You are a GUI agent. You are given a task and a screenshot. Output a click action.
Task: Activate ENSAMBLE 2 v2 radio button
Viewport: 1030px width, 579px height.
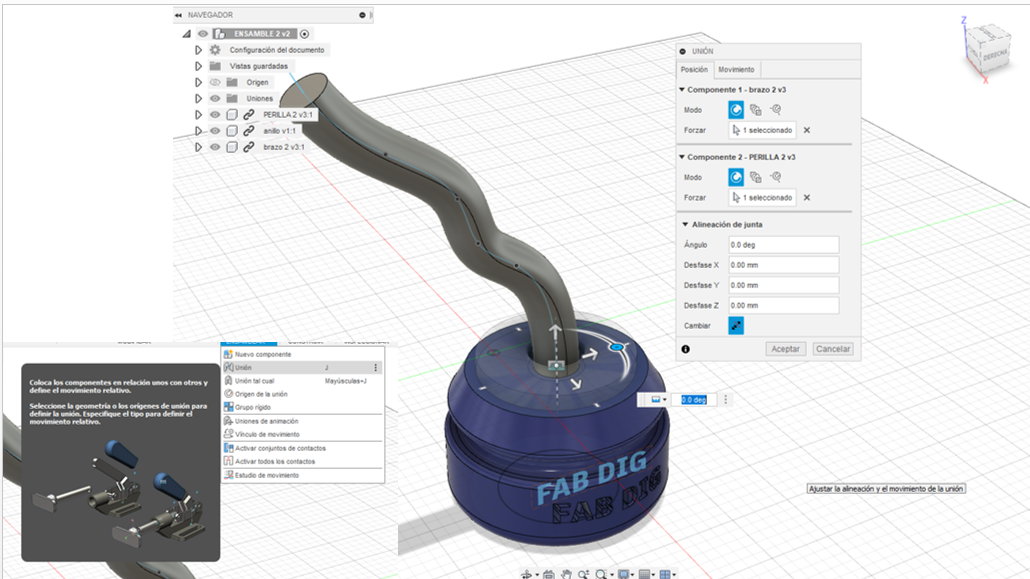click(x=304, y=34)
